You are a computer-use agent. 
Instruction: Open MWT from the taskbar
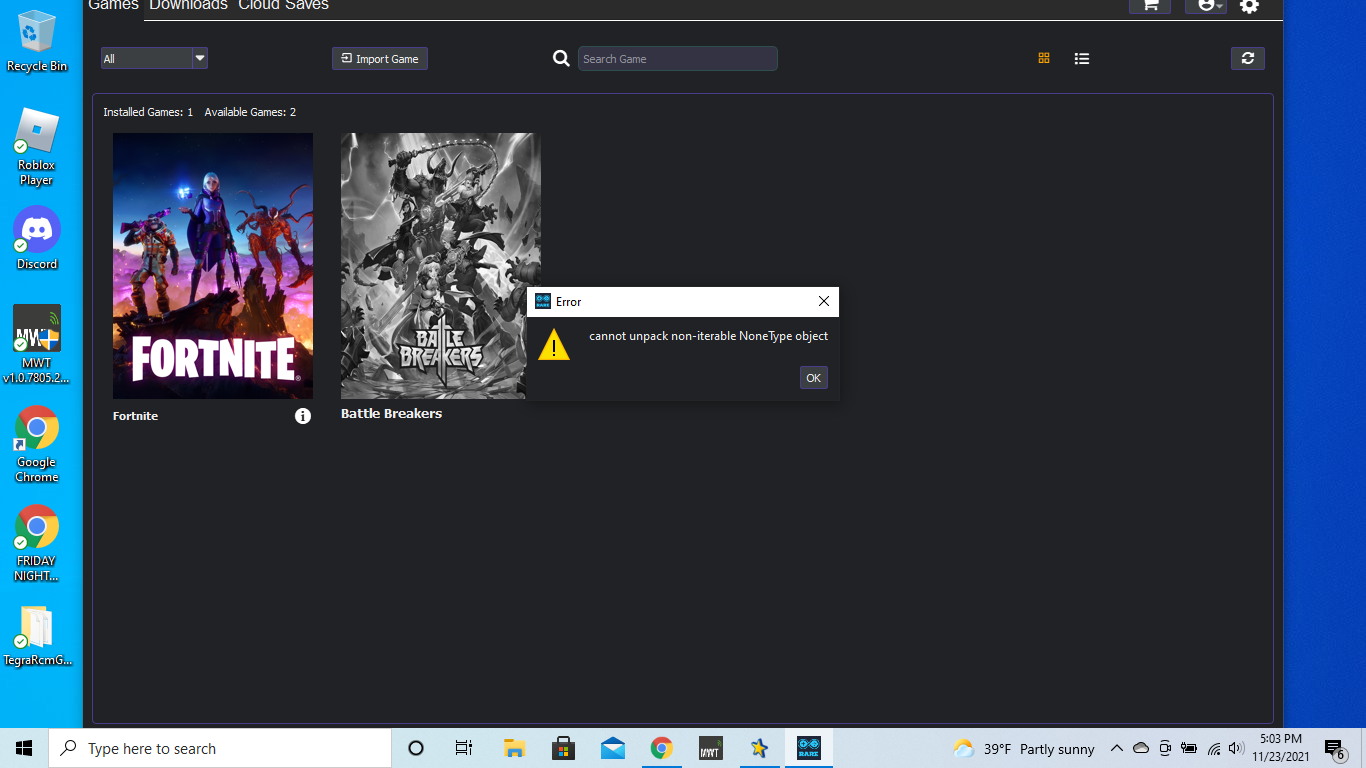710,748
